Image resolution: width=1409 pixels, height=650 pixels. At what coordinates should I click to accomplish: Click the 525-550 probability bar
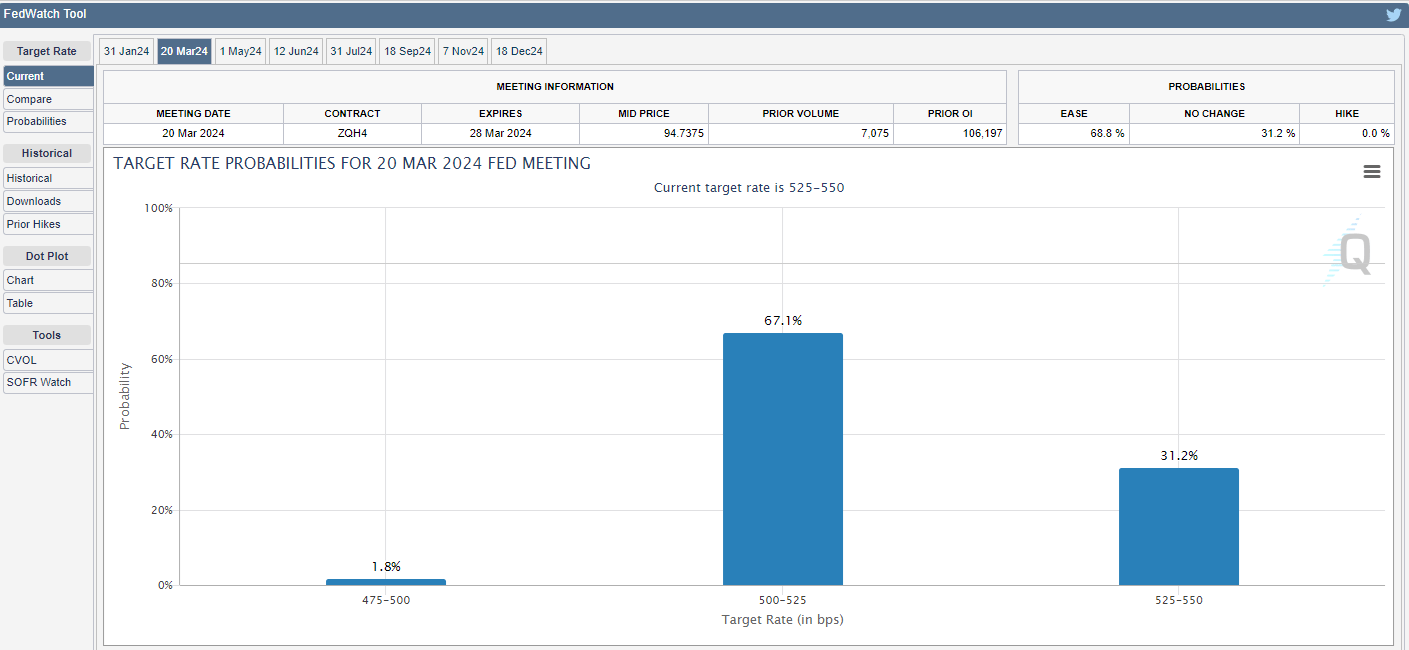(1178, 527)
